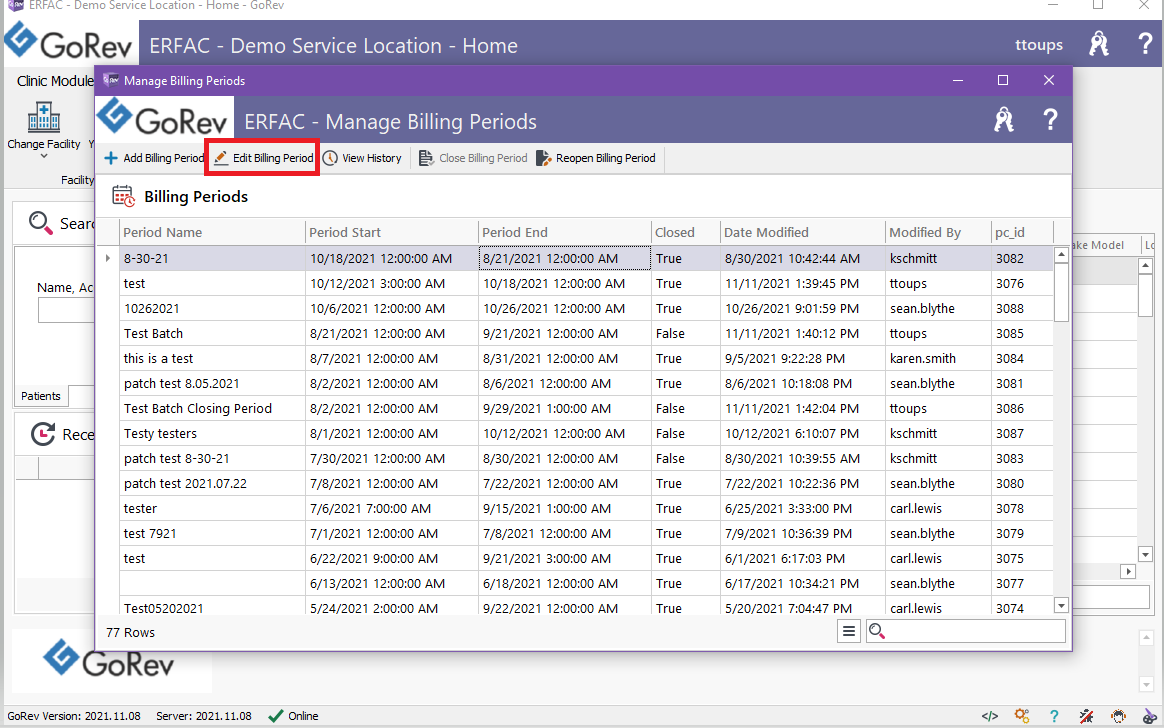Click the keys icon in the Home window header
Viewport: 1164px width, 728px height.
(x=1099, y=45)
